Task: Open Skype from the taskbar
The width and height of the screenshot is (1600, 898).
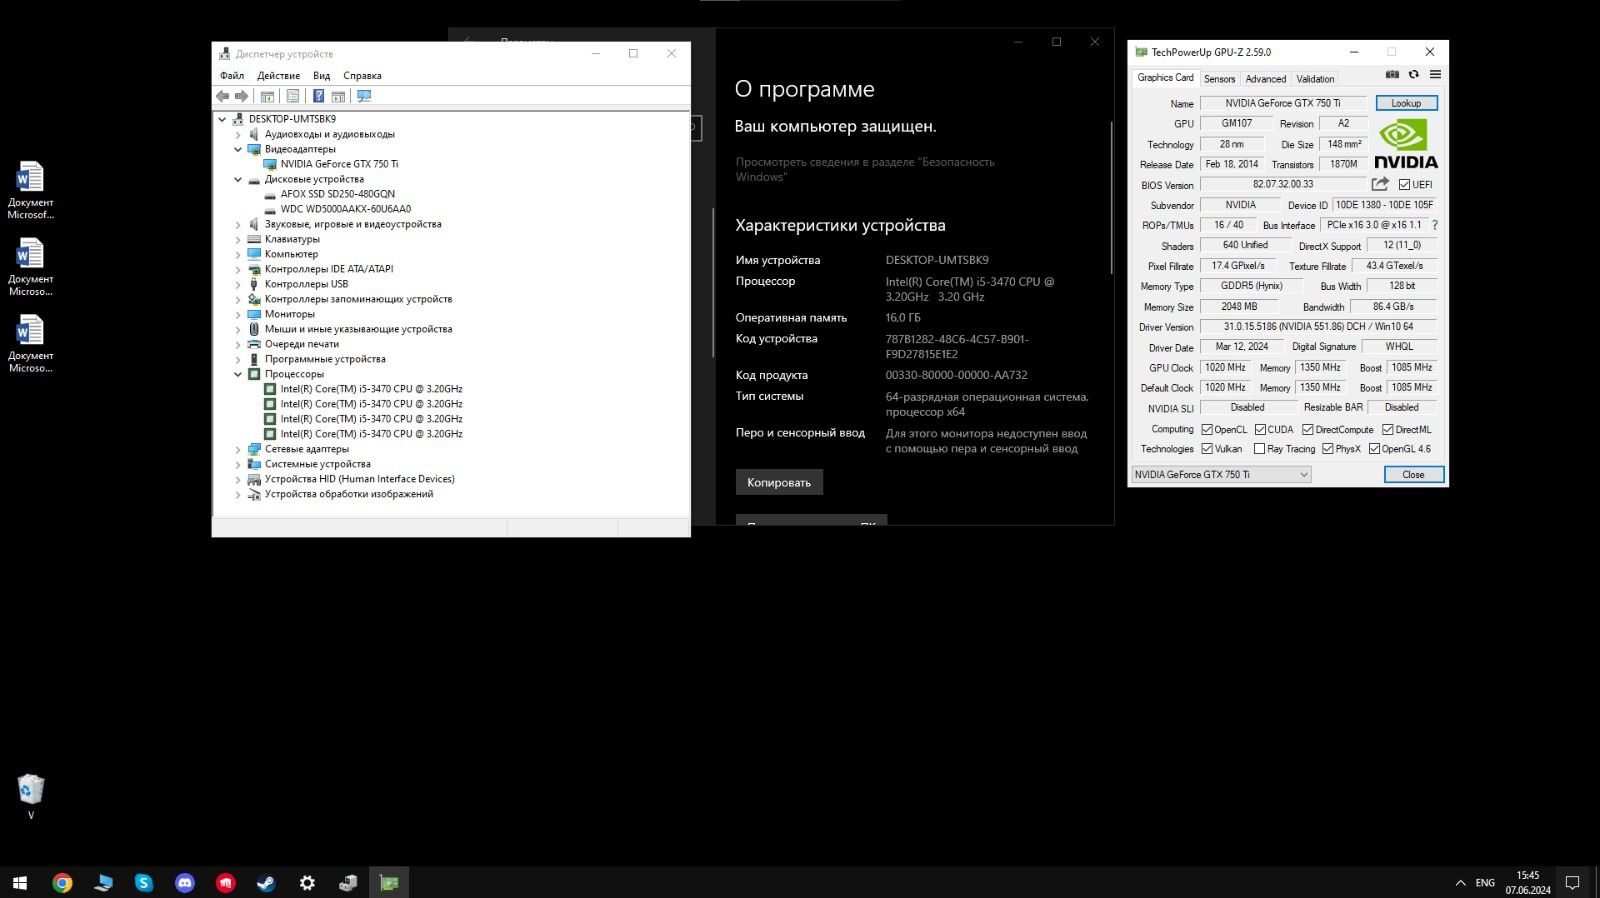Action: [x=144, y=883]
